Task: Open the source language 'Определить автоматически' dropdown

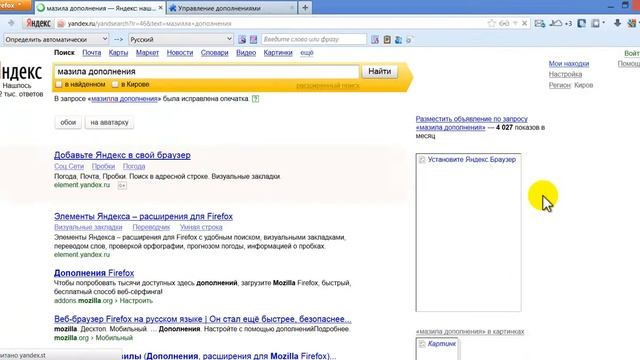Action: click(x=56, y=39)
